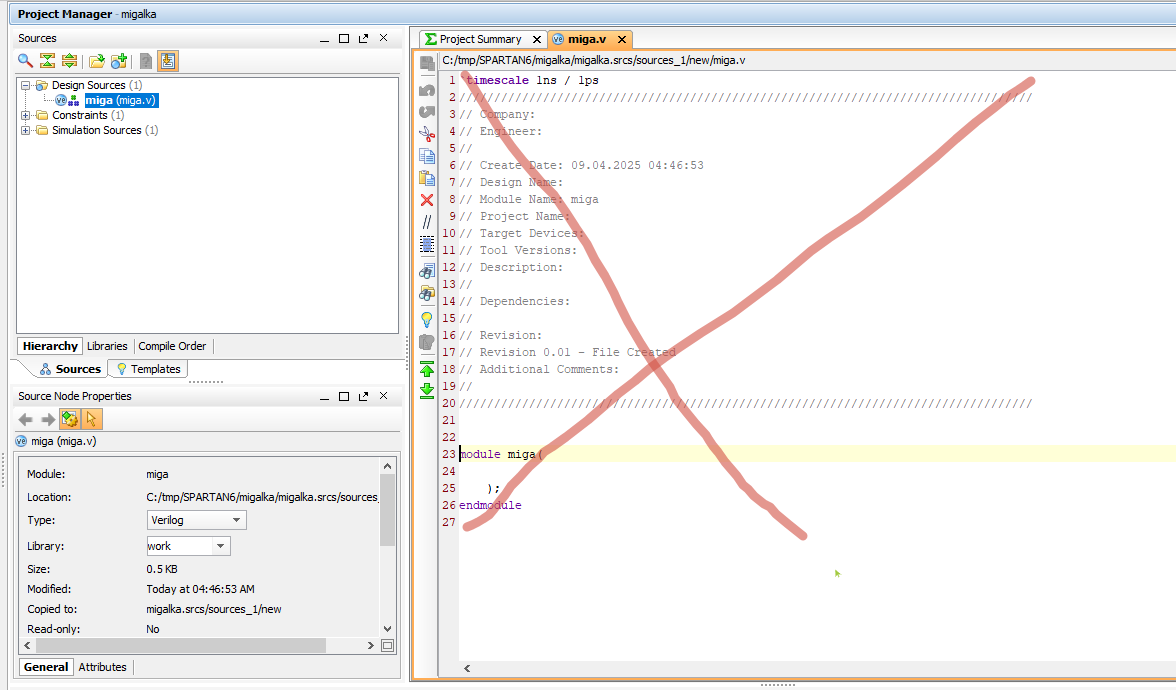Viewport: 1176px width, 690px height.
Task: Click the toggle line comments slash icon
Action: click(427, 222)
